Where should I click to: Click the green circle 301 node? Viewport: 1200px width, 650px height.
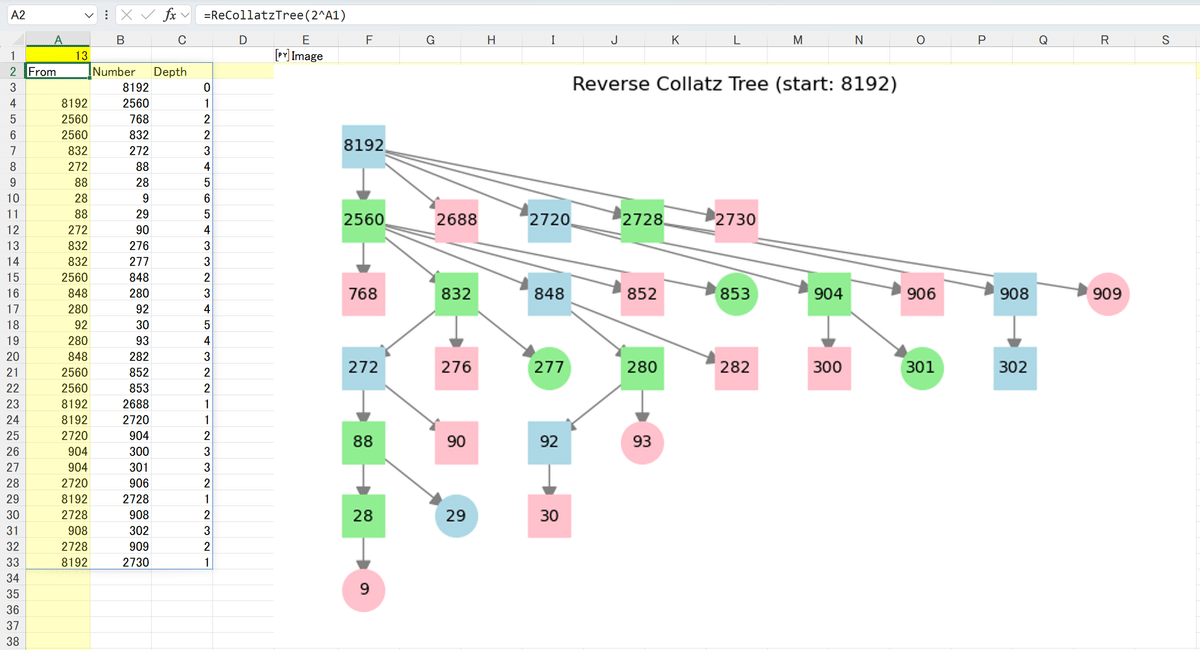[x=921, y=368]
